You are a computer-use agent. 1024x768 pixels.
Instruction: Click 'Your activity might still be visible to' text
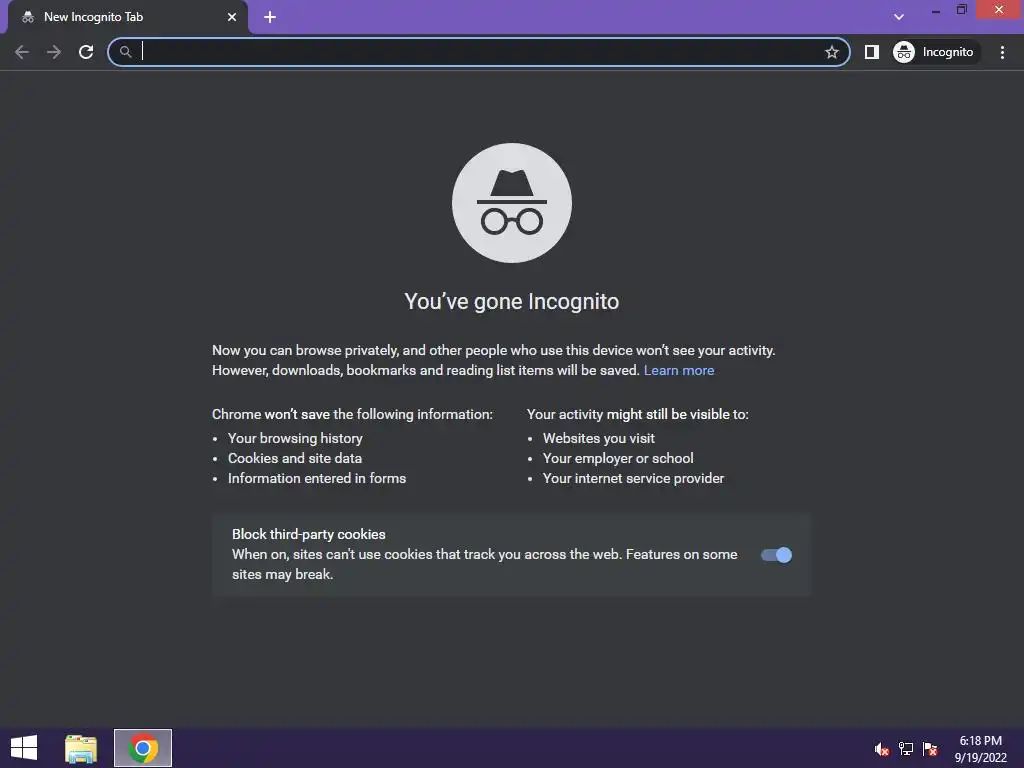tap(637, 414)
